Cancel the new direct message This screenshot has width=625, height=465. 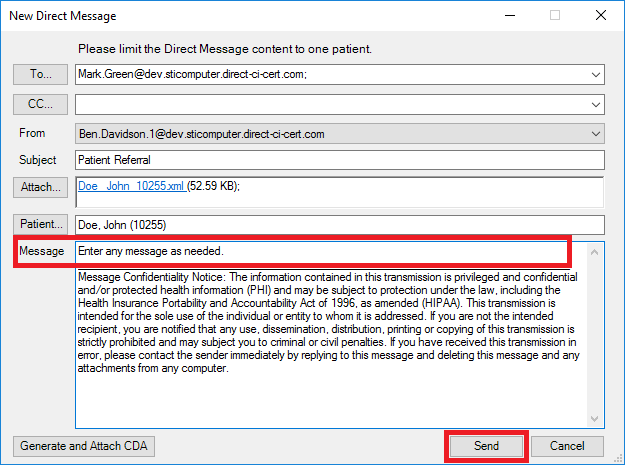[567, 446]
